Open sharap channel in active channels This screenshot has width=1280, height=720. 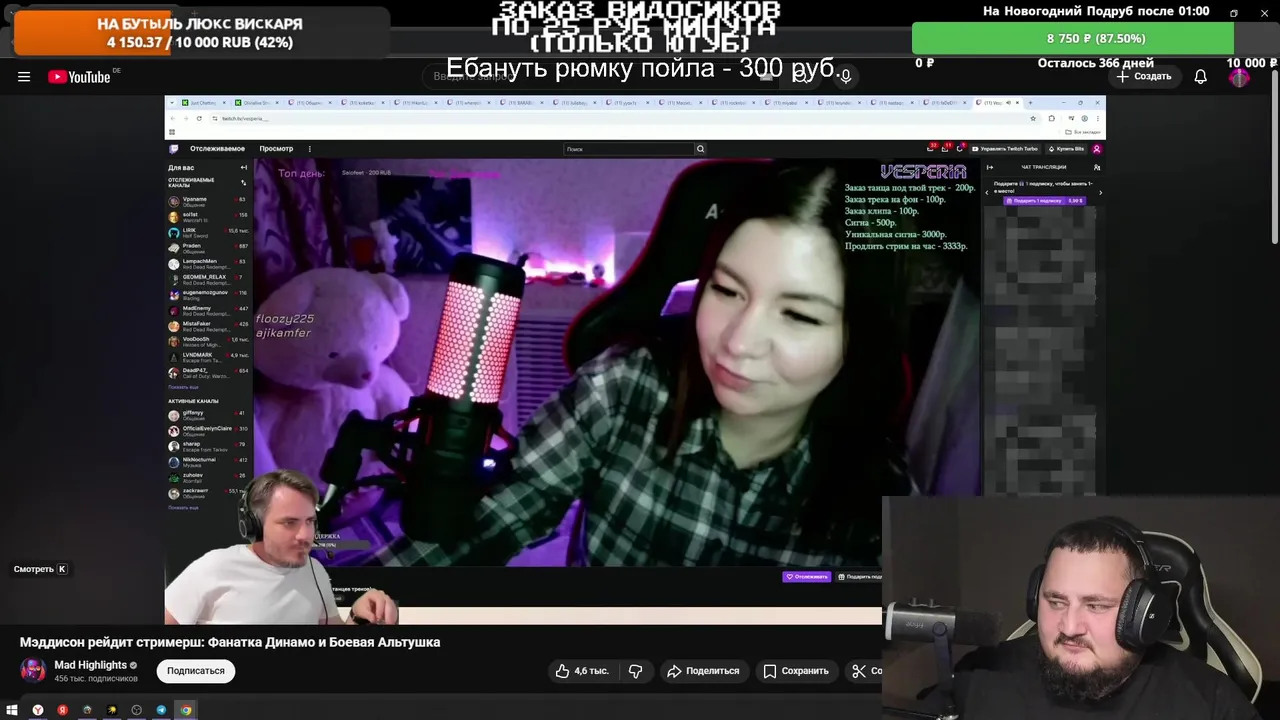pos(208,445)
